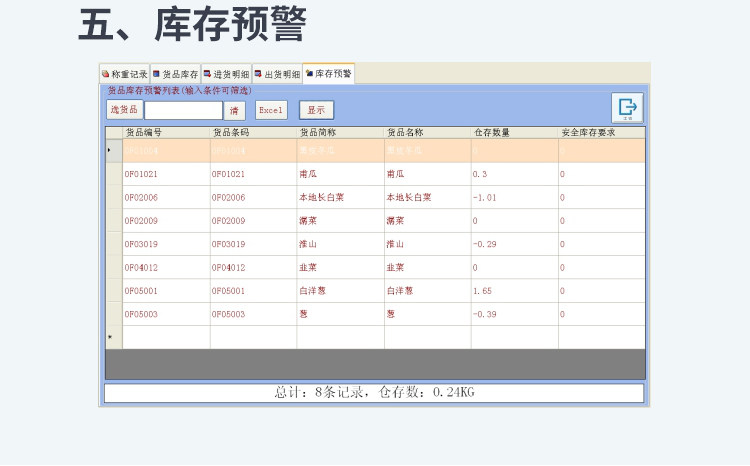Switch to the 出货明细 tab
The height and width of the screenshot is (466, 750).
pos(277,74)
